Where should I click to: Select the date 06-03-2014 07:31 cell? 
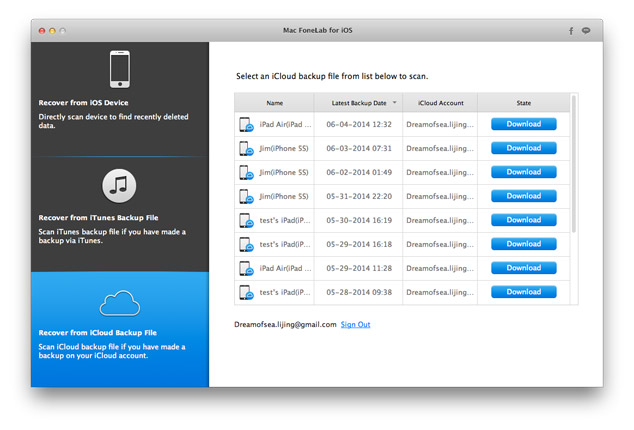(x=359, y=148)
